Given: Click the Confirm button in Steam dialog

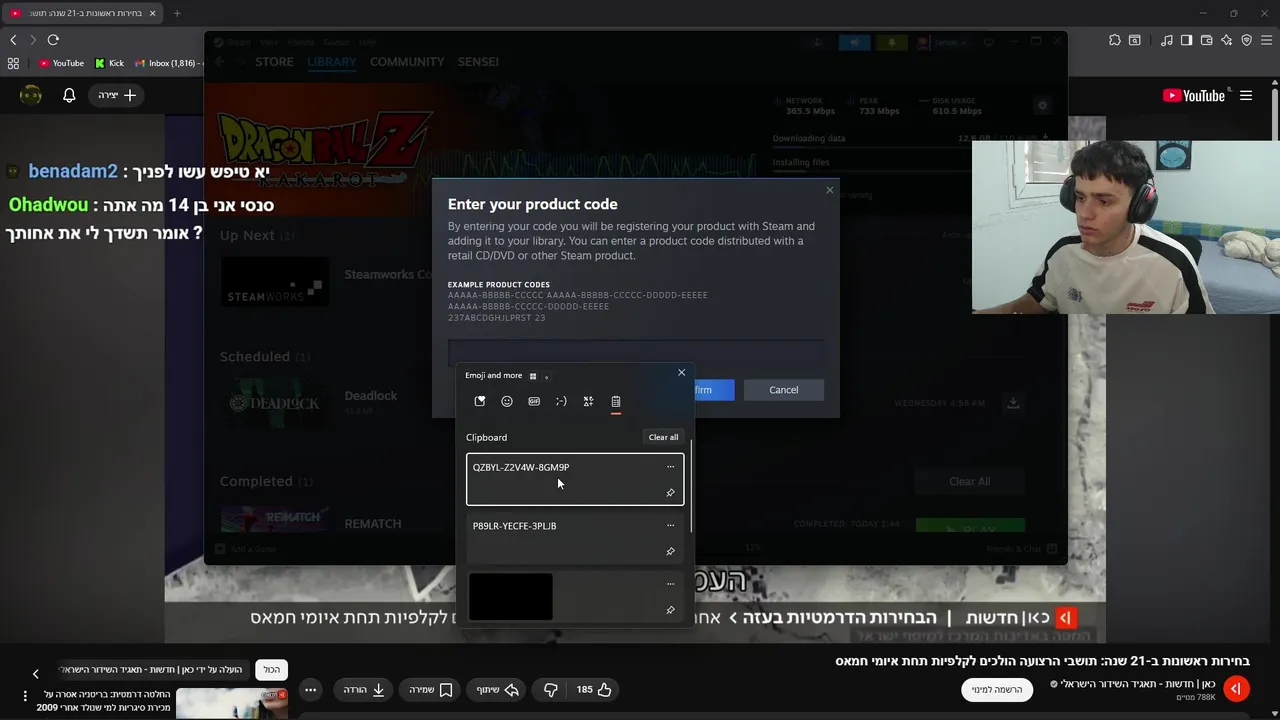Looking at the screenshot, I should pos(713,390).
